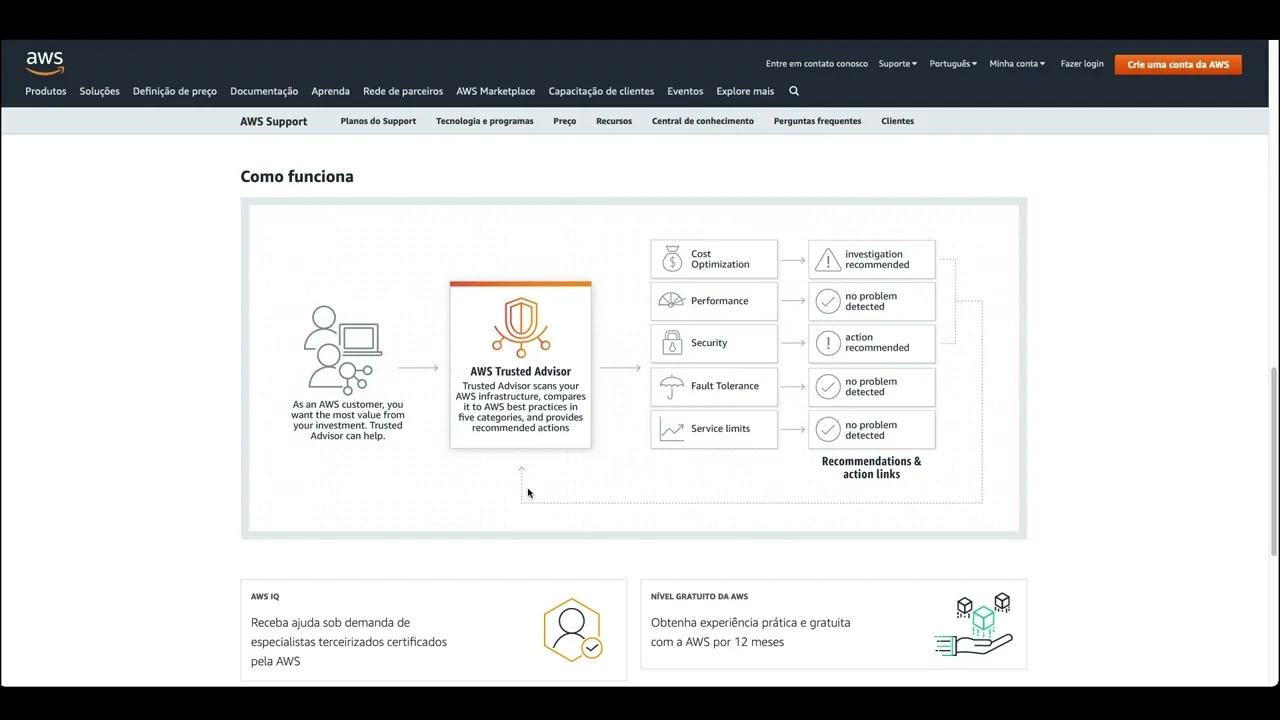This screenshot has height=720, width=1280.
Task: Click the AWS Trusted Advisor title text
Action: point(521,371)
